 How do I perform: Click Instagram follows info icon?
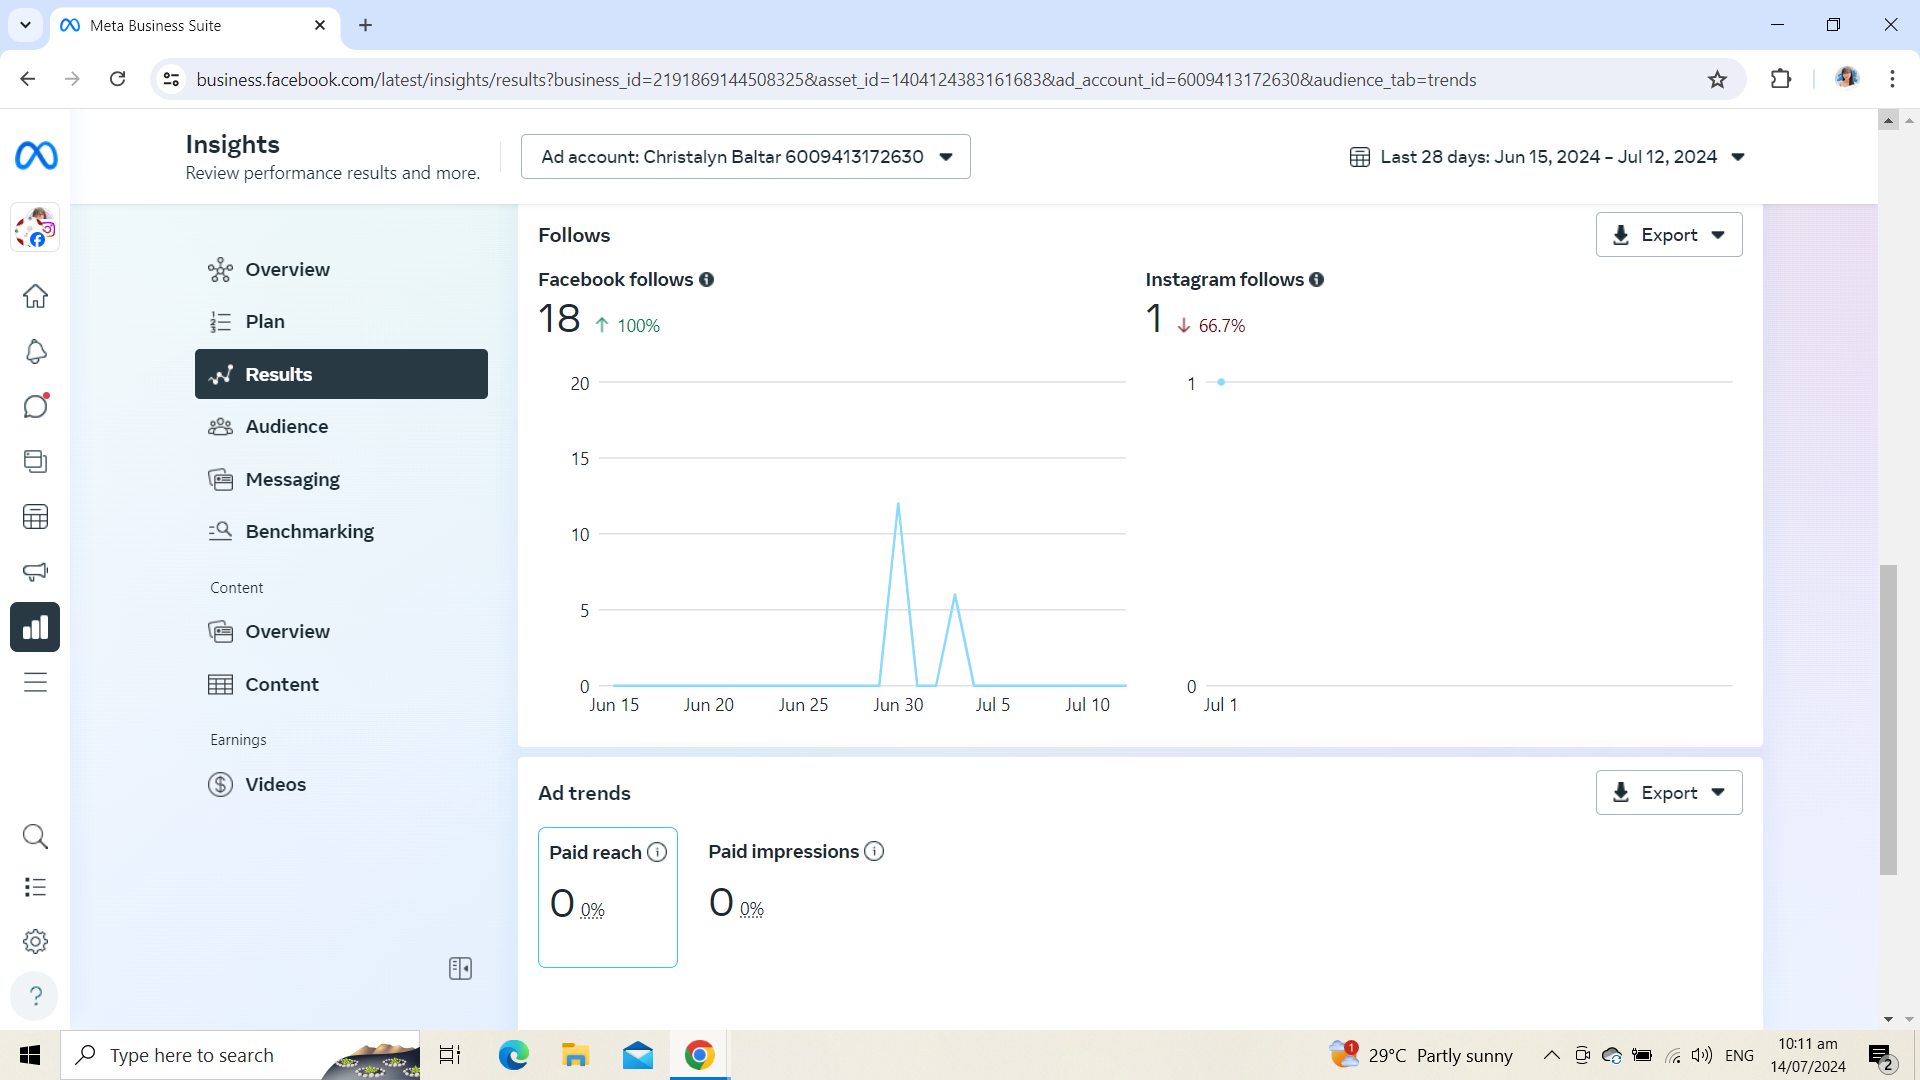(1317, 280)
